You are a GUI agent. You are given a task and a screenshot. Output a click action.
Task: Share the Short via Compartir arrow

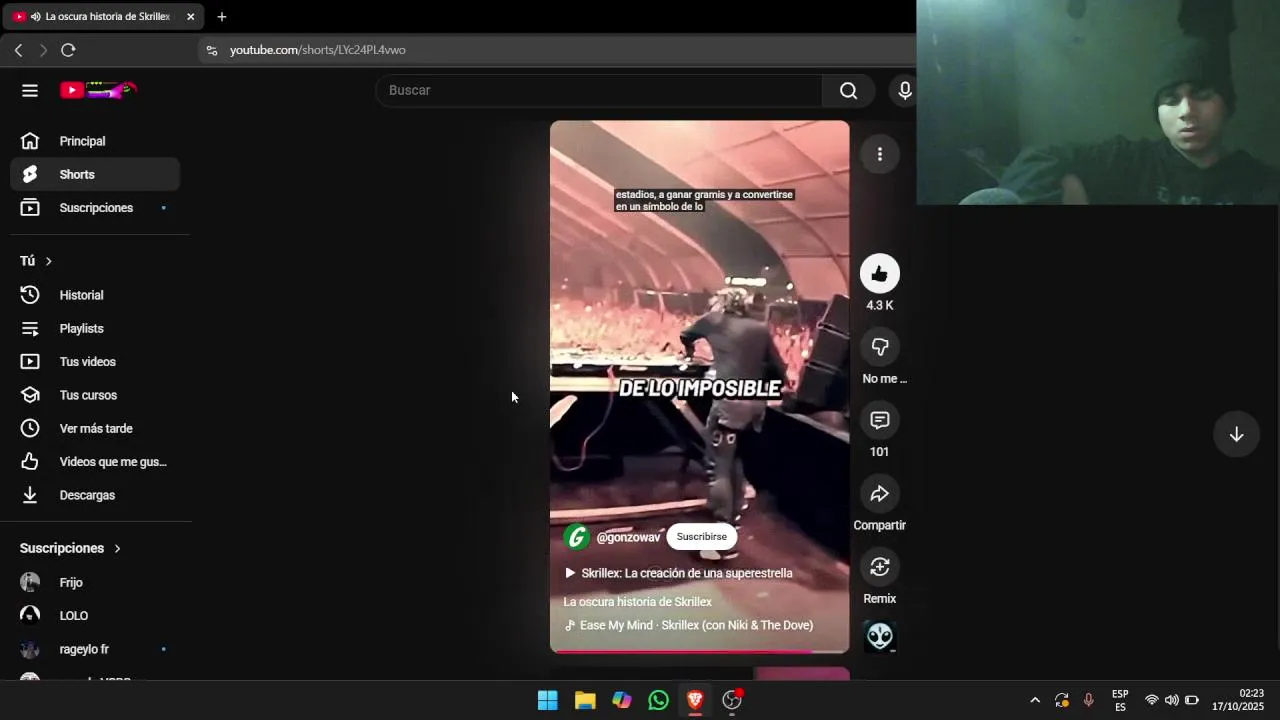point(880,494)
